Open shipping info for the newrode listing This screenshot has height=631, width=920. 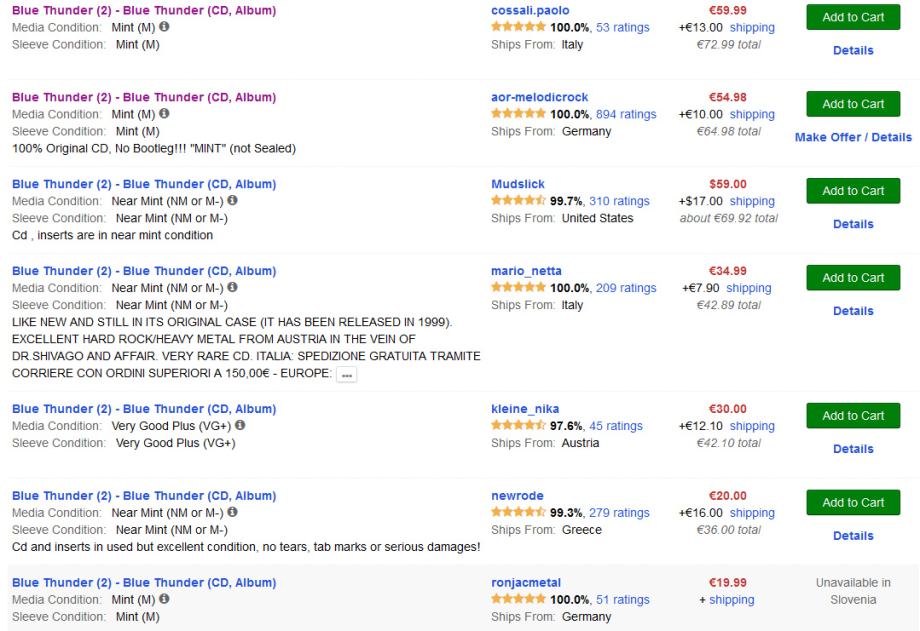[x=749, y=513]
